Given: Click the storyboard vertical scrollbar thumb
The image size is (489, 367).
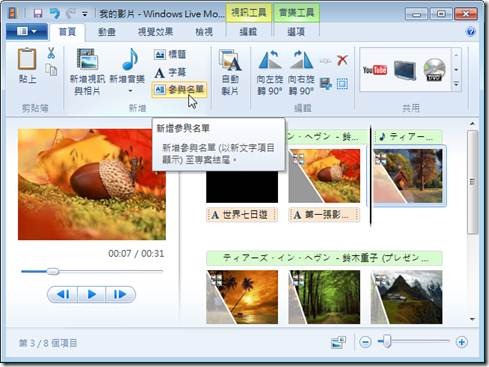Looking at the screenshot, I should tap(472, 182).
